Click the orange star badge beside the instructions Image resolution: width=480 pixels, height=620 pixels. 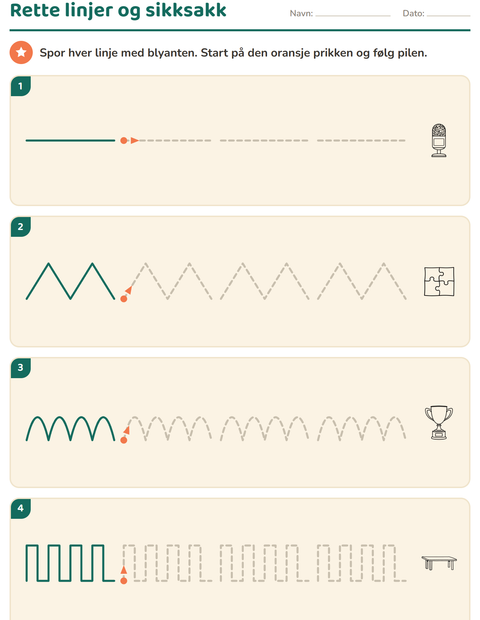point(21,52)
